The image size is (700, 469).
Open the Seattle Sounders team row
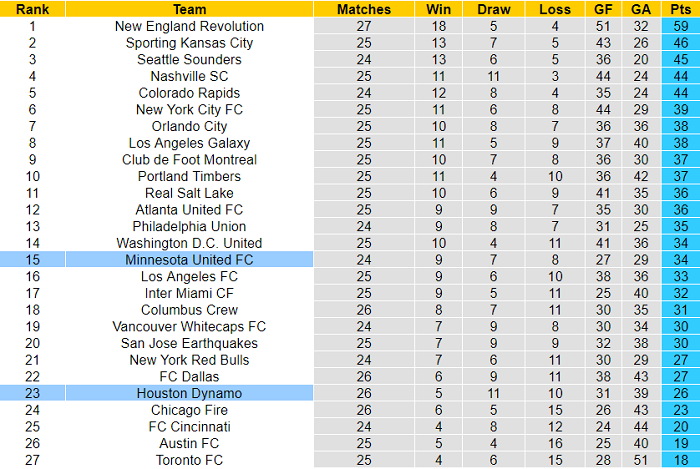tap(189, 59)
